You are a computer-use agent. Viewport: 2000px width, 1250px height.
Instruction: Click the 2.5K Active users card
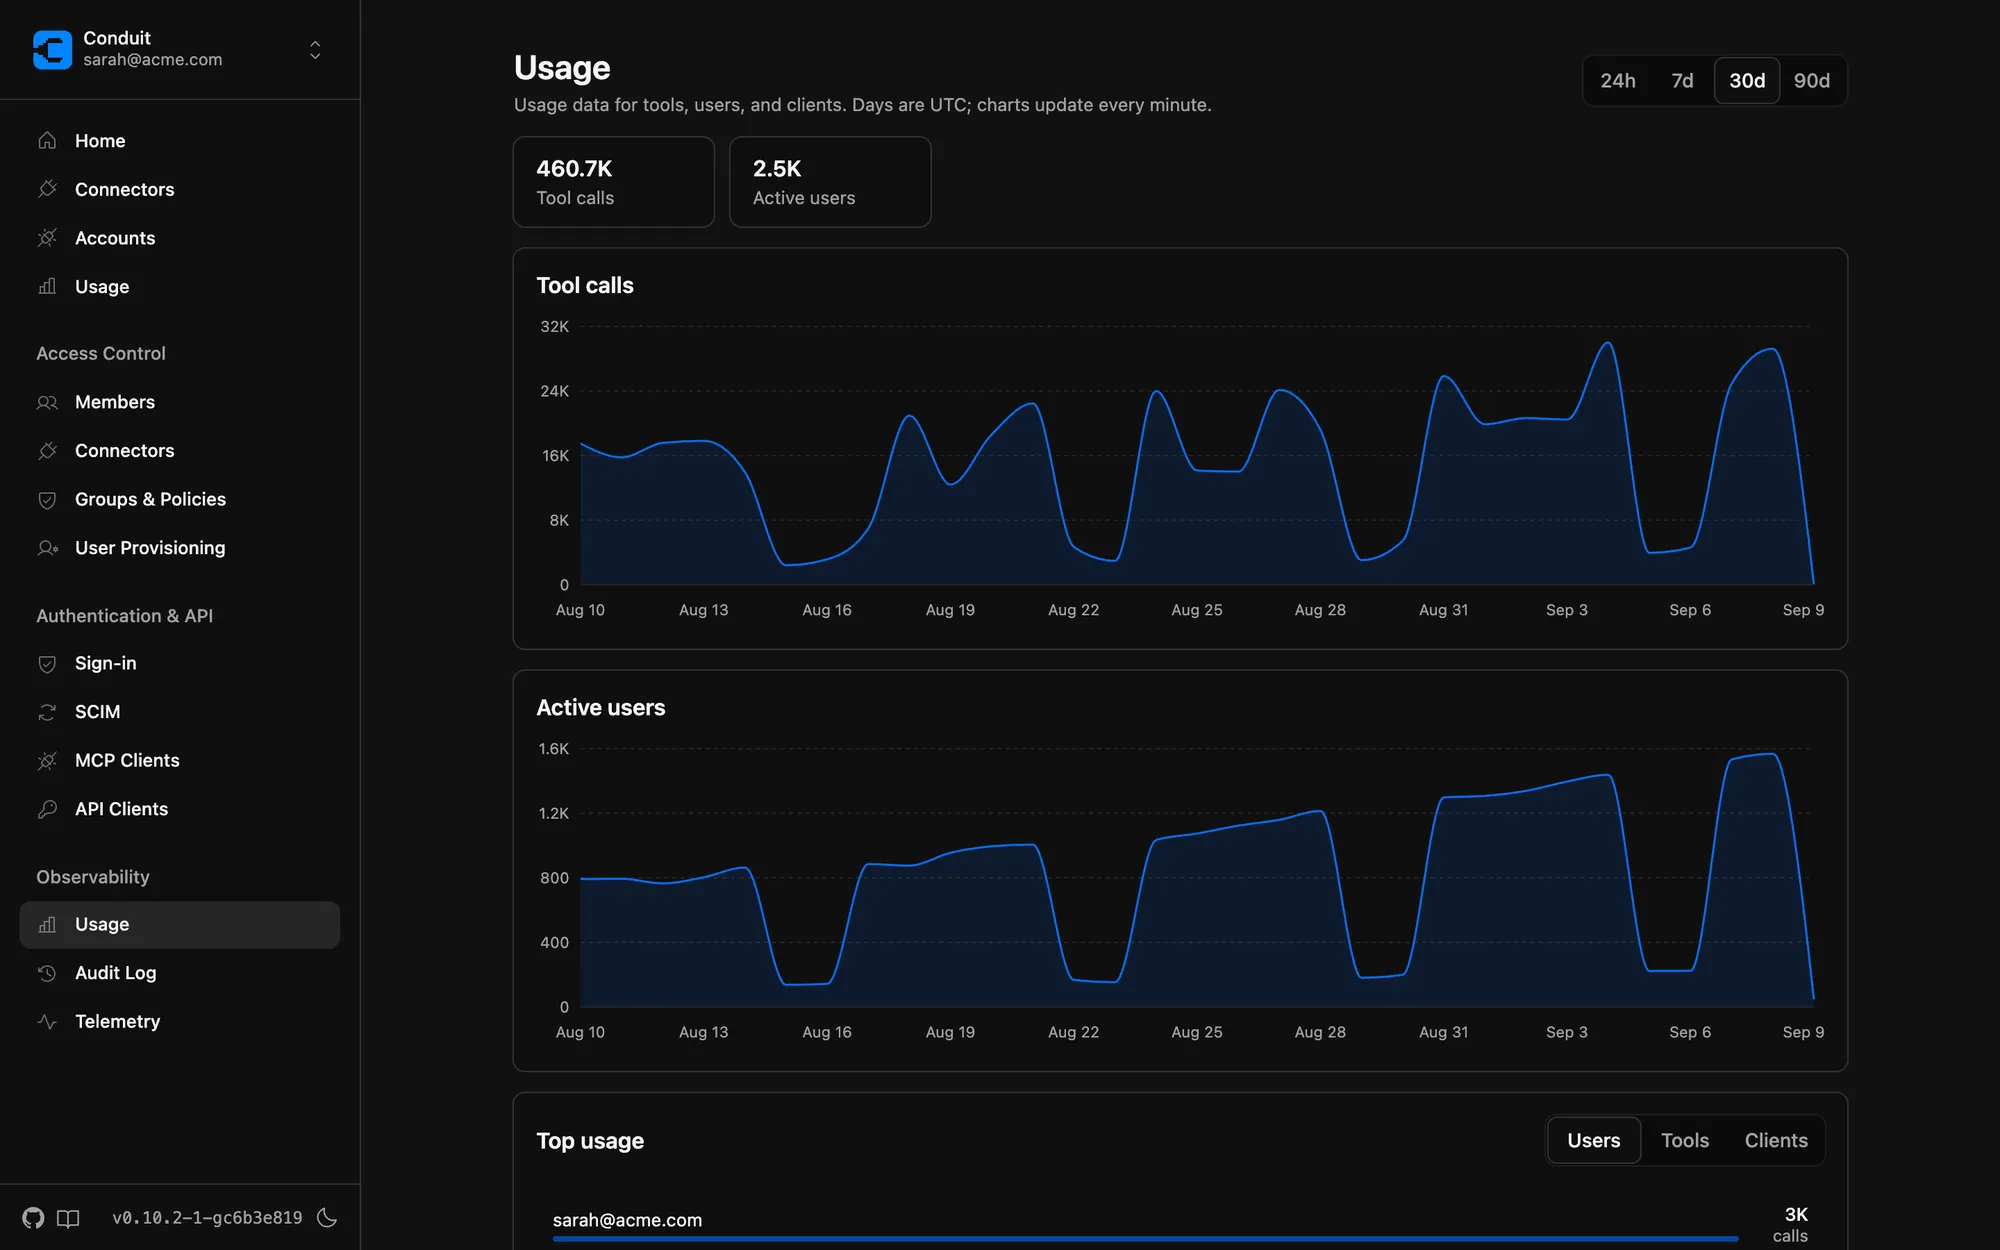tap(830, 182)
